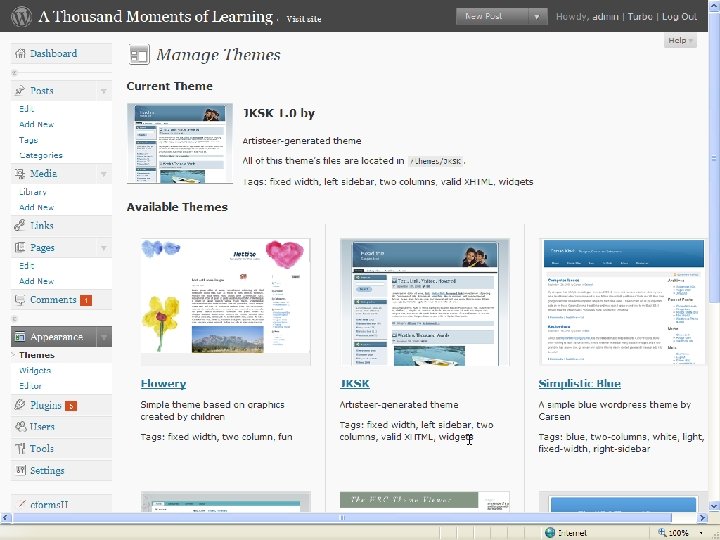Click the Appearance icon in sidebar
Viewport: 720px width, 540px height.
[x=20, y=337]
